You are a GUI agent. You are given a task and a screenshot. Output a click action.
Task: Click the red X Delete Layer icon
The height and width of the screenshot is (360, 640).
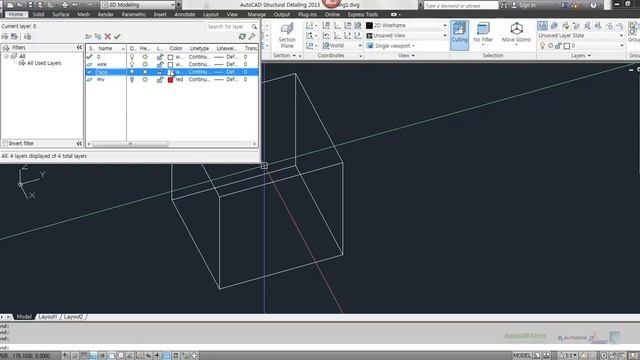tap(107, 37)
